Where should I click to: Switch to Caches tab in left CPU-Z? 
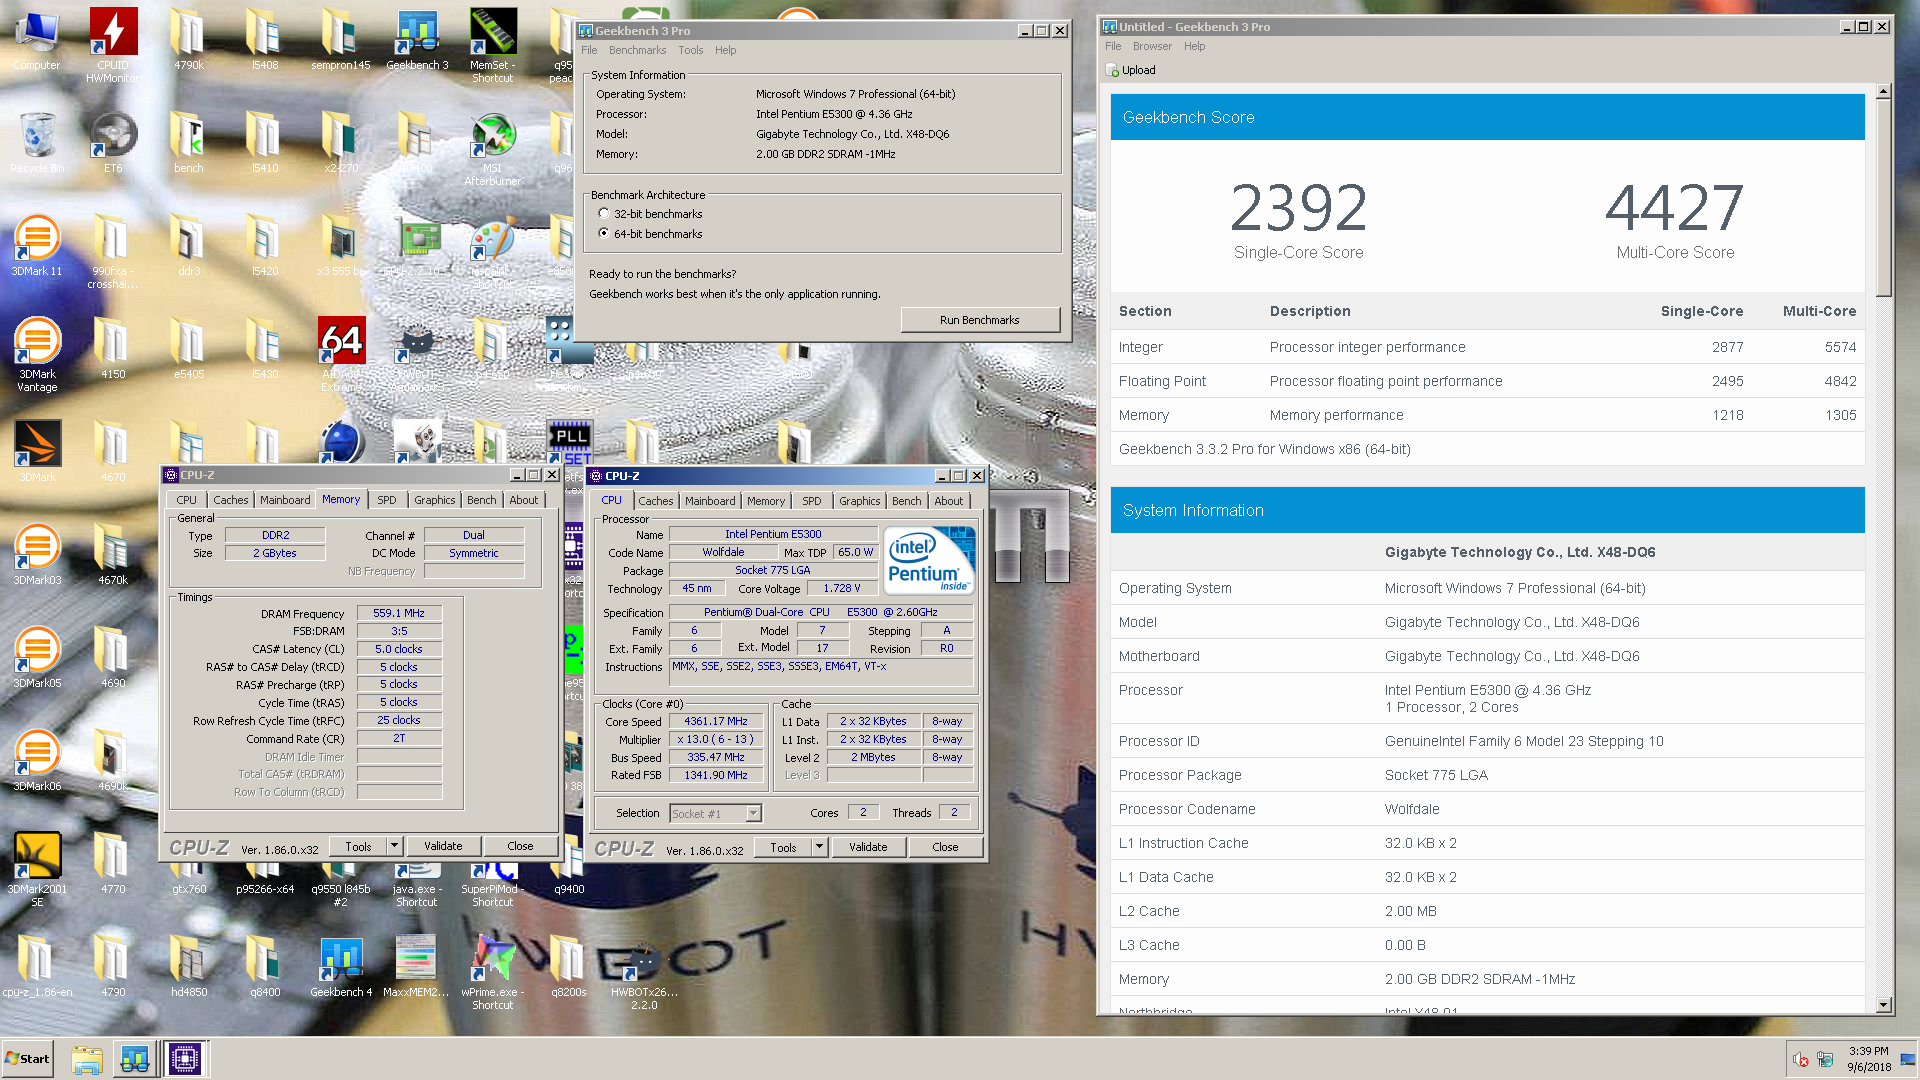click(230, 500)
